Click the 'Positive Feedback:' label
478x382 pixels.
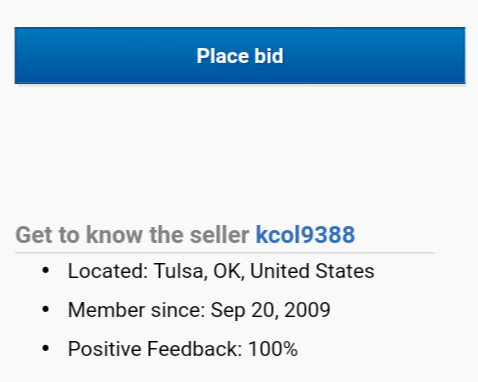click(155, 349)
